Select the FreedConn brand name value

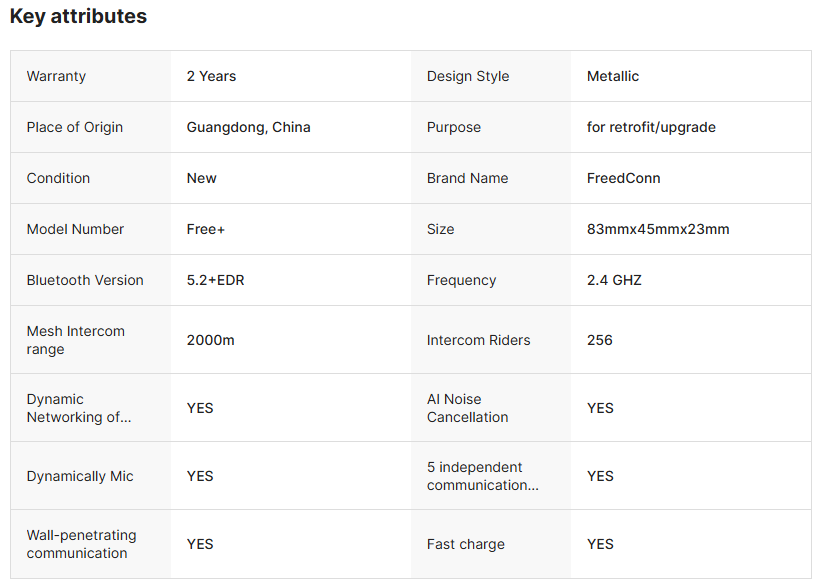tap(623, 178)
